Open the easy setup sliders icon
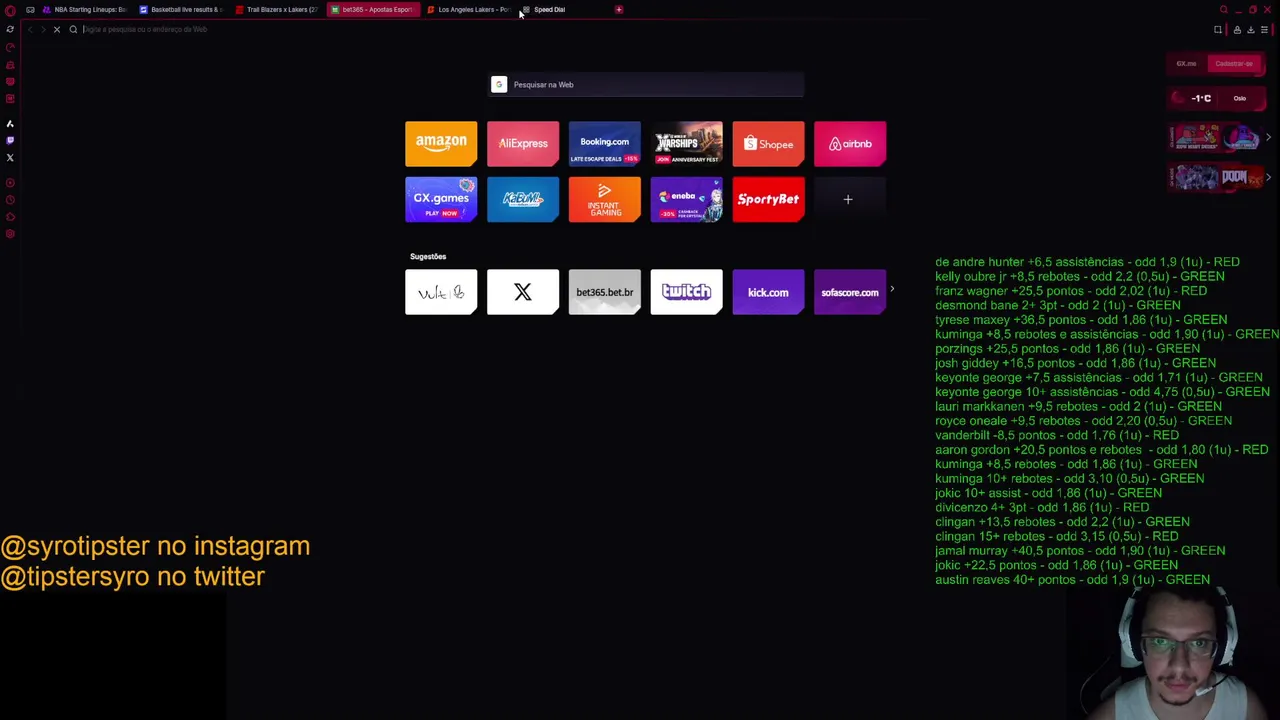The image size is (1280, 720). tap(1264, 30)
